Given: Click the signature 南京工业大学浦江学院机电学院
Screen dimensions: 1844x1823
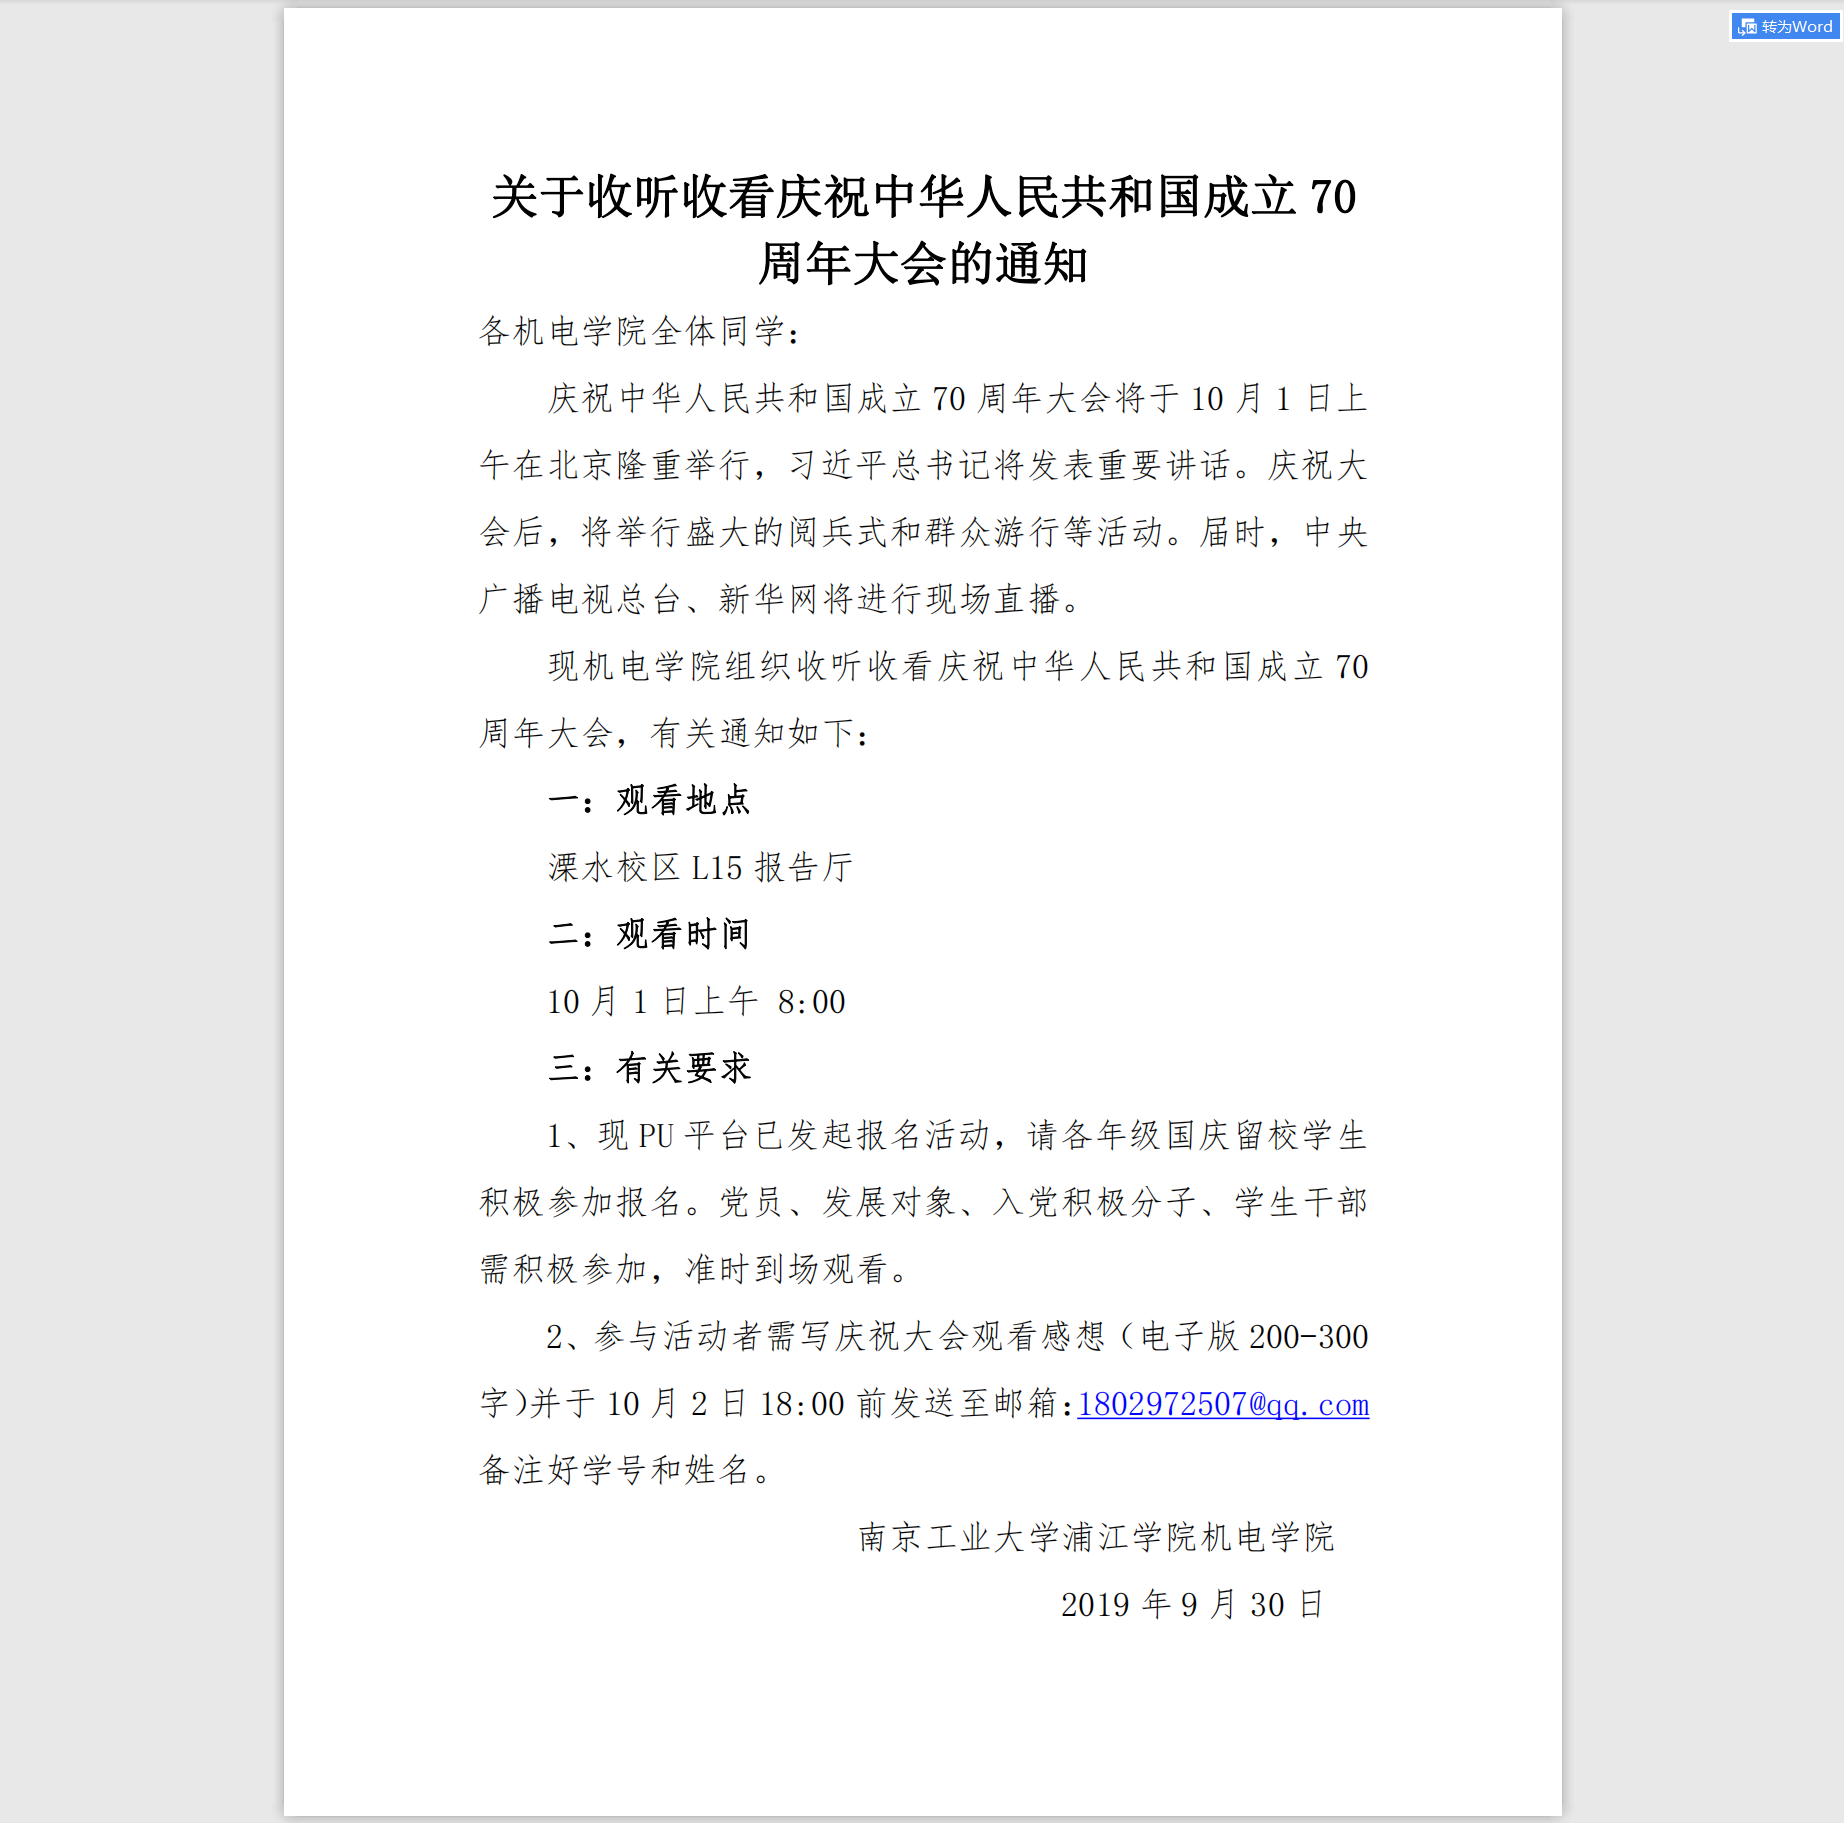Looking at the screenshot, I should tap(1097, 1537).
